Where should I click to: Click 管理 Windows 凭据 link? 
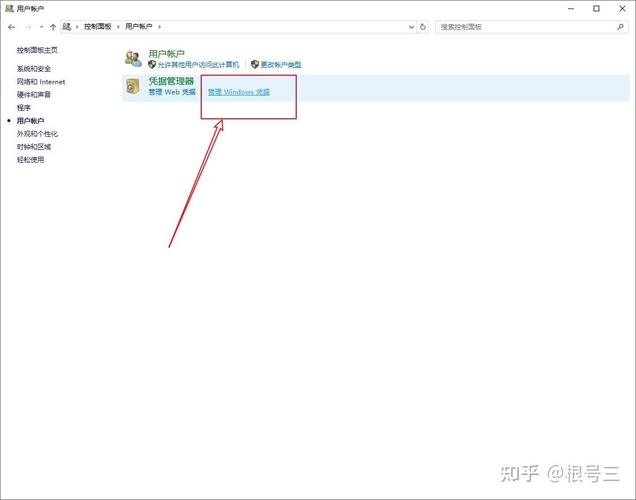(239, 92)
